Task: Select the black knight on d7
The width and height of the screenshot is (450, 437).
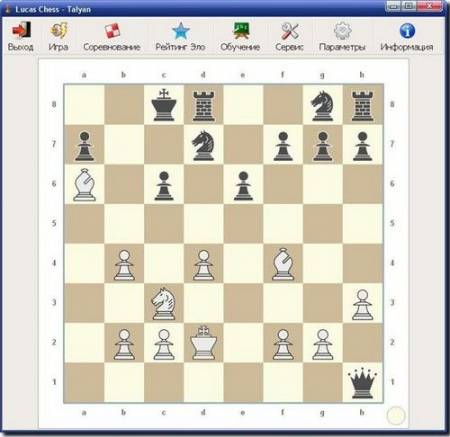Action: coord(203,145)
